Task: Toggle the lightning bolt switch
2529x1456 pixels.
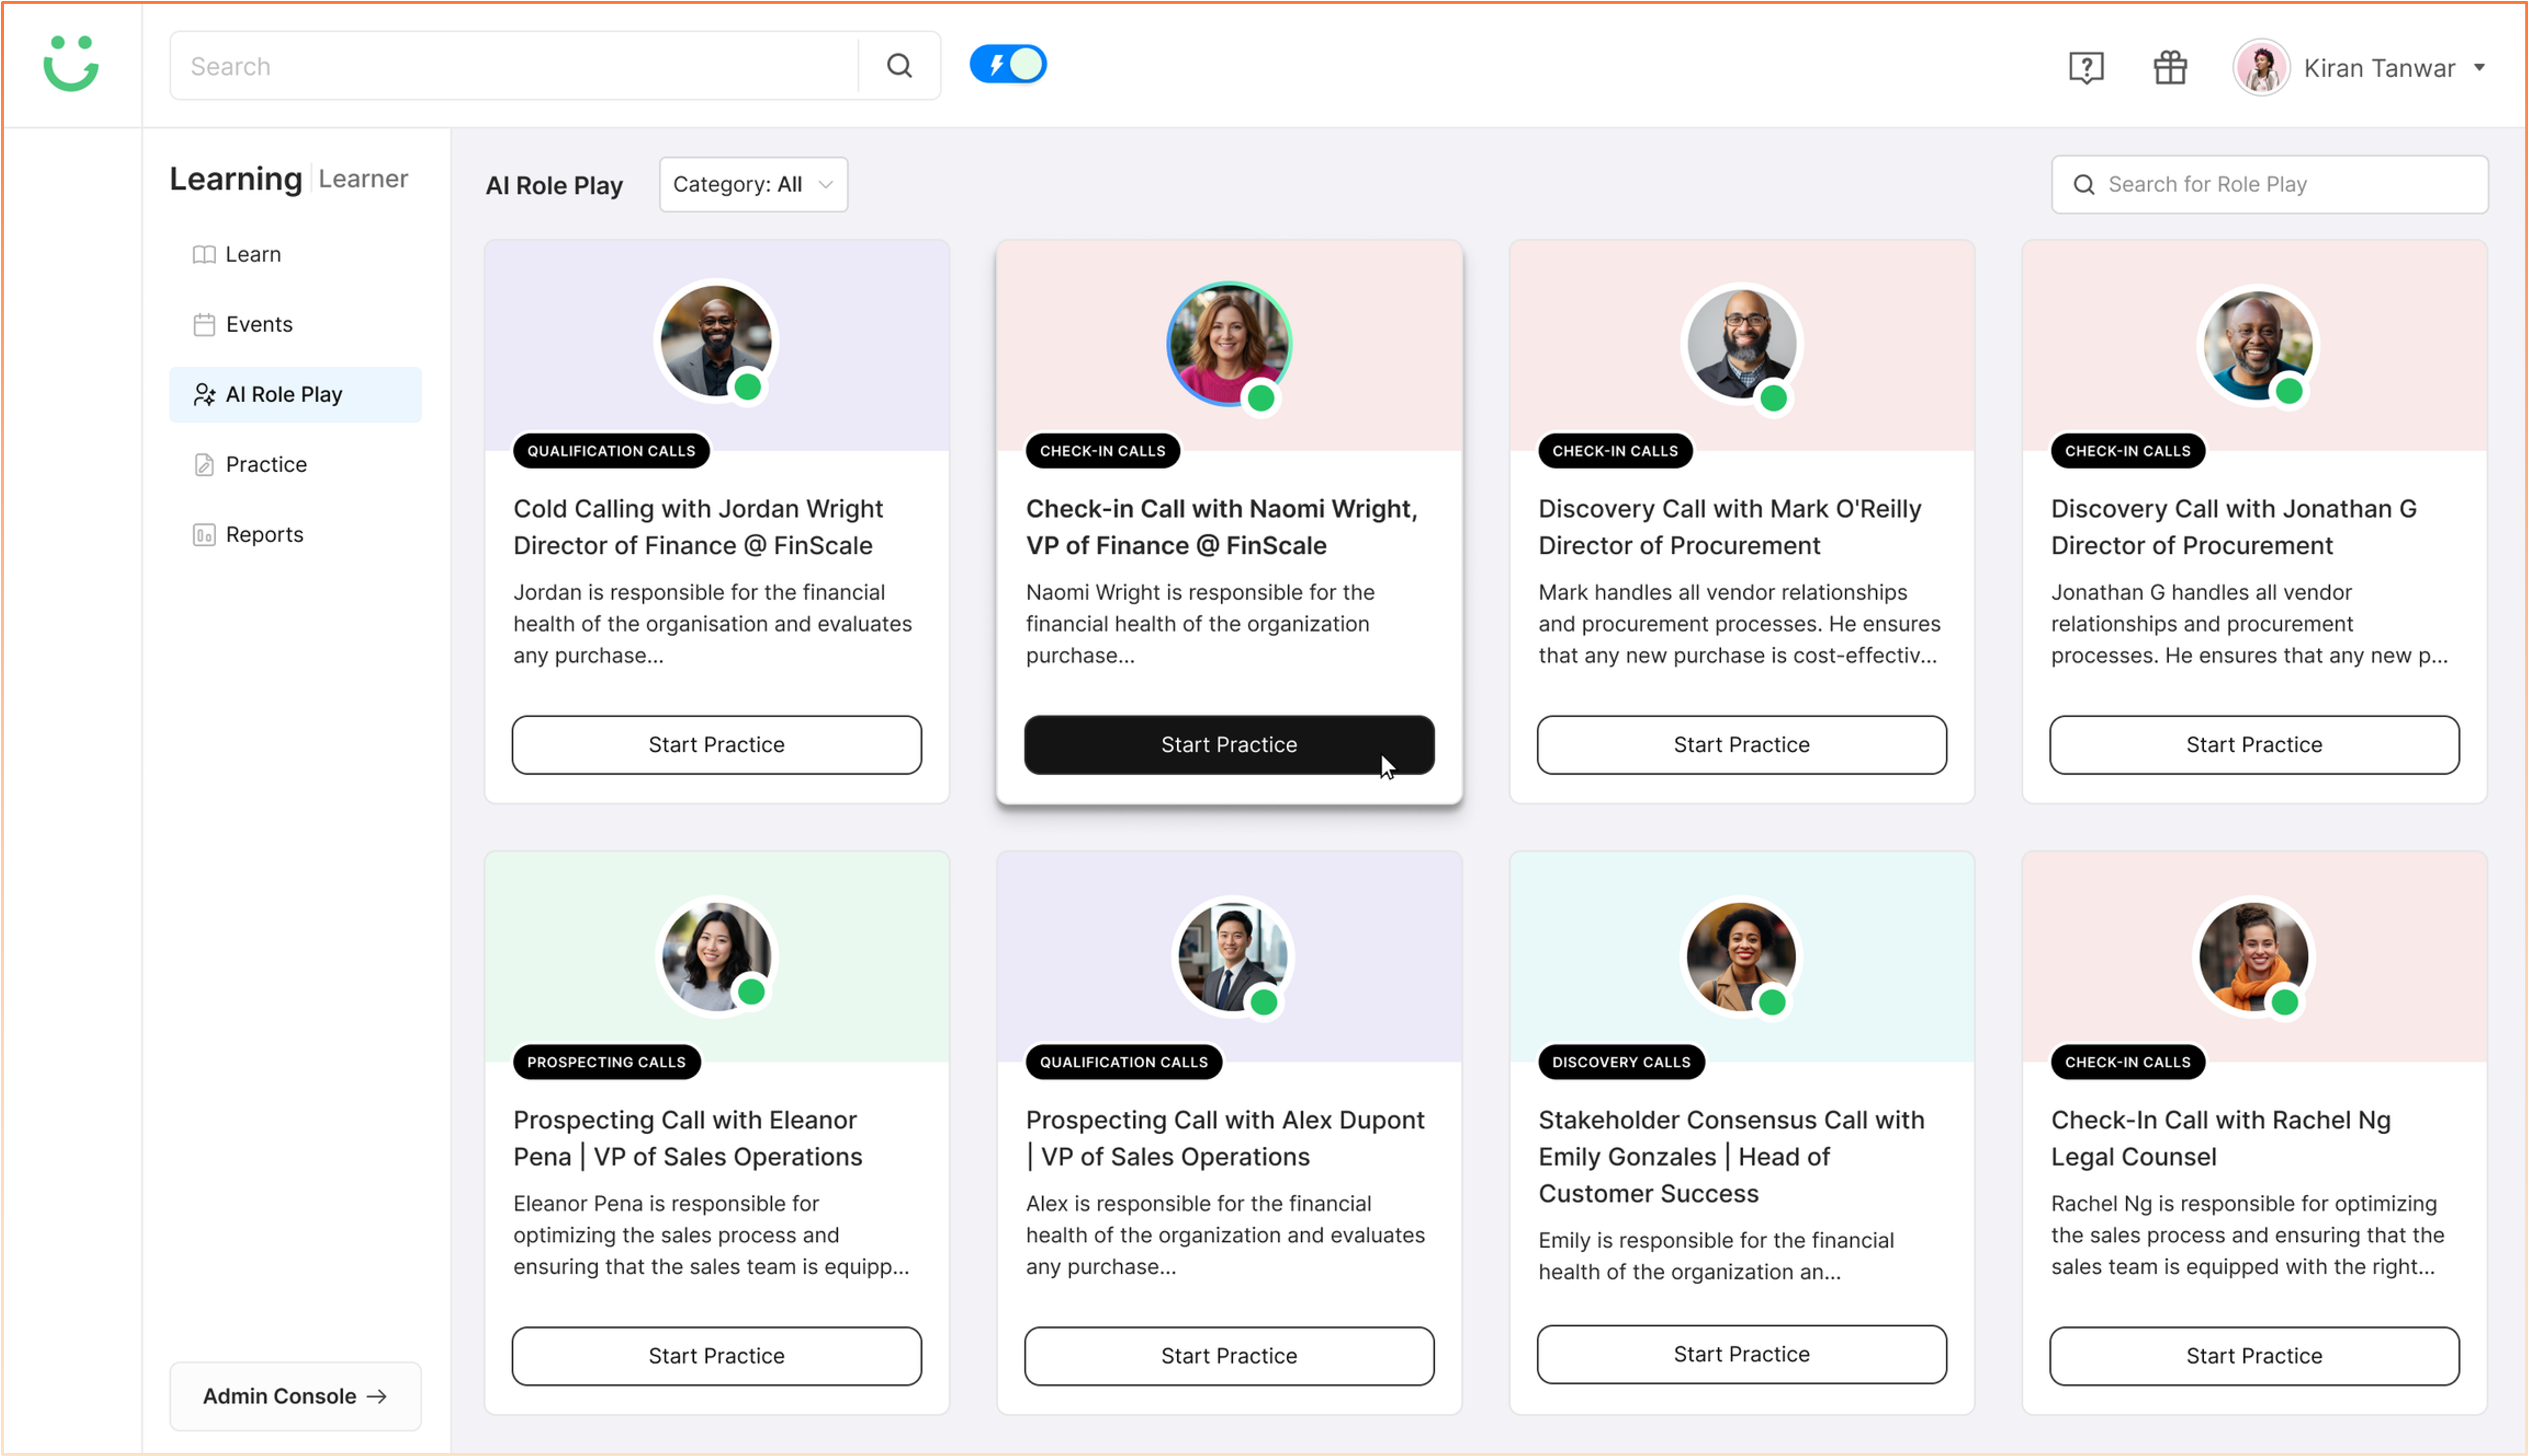Action: (x=1008, y=65)
